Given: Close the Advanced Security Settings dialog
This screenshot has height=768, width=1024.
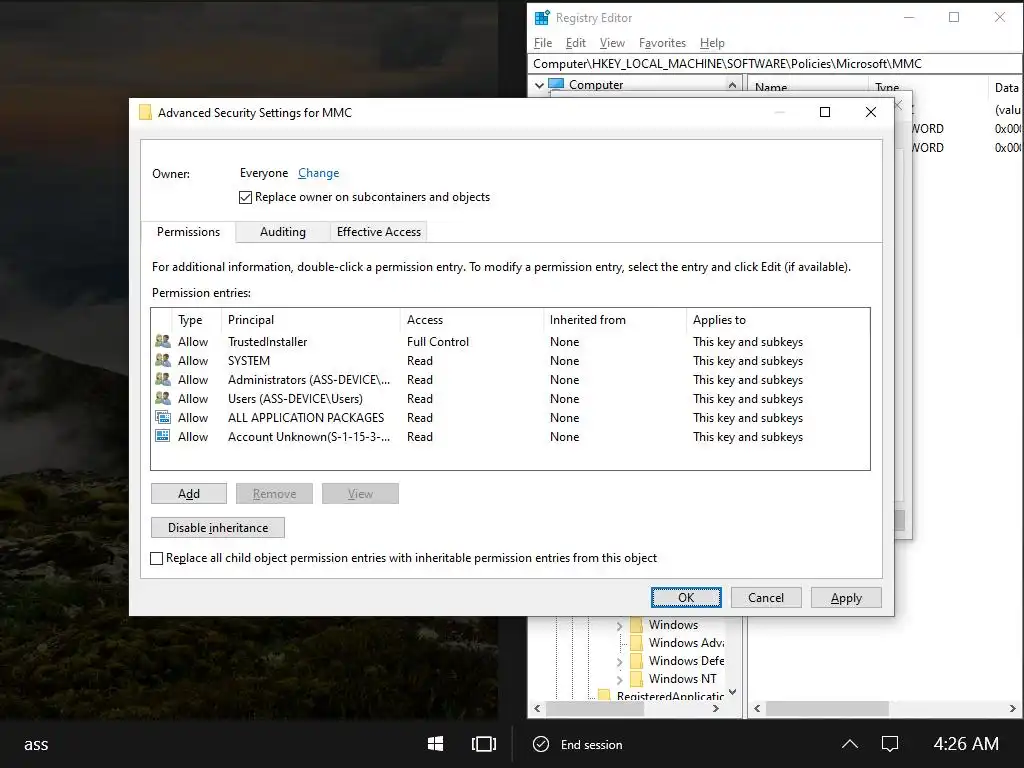Looking at the screenshot, I should pyautogui.click(x=871, y=112).
